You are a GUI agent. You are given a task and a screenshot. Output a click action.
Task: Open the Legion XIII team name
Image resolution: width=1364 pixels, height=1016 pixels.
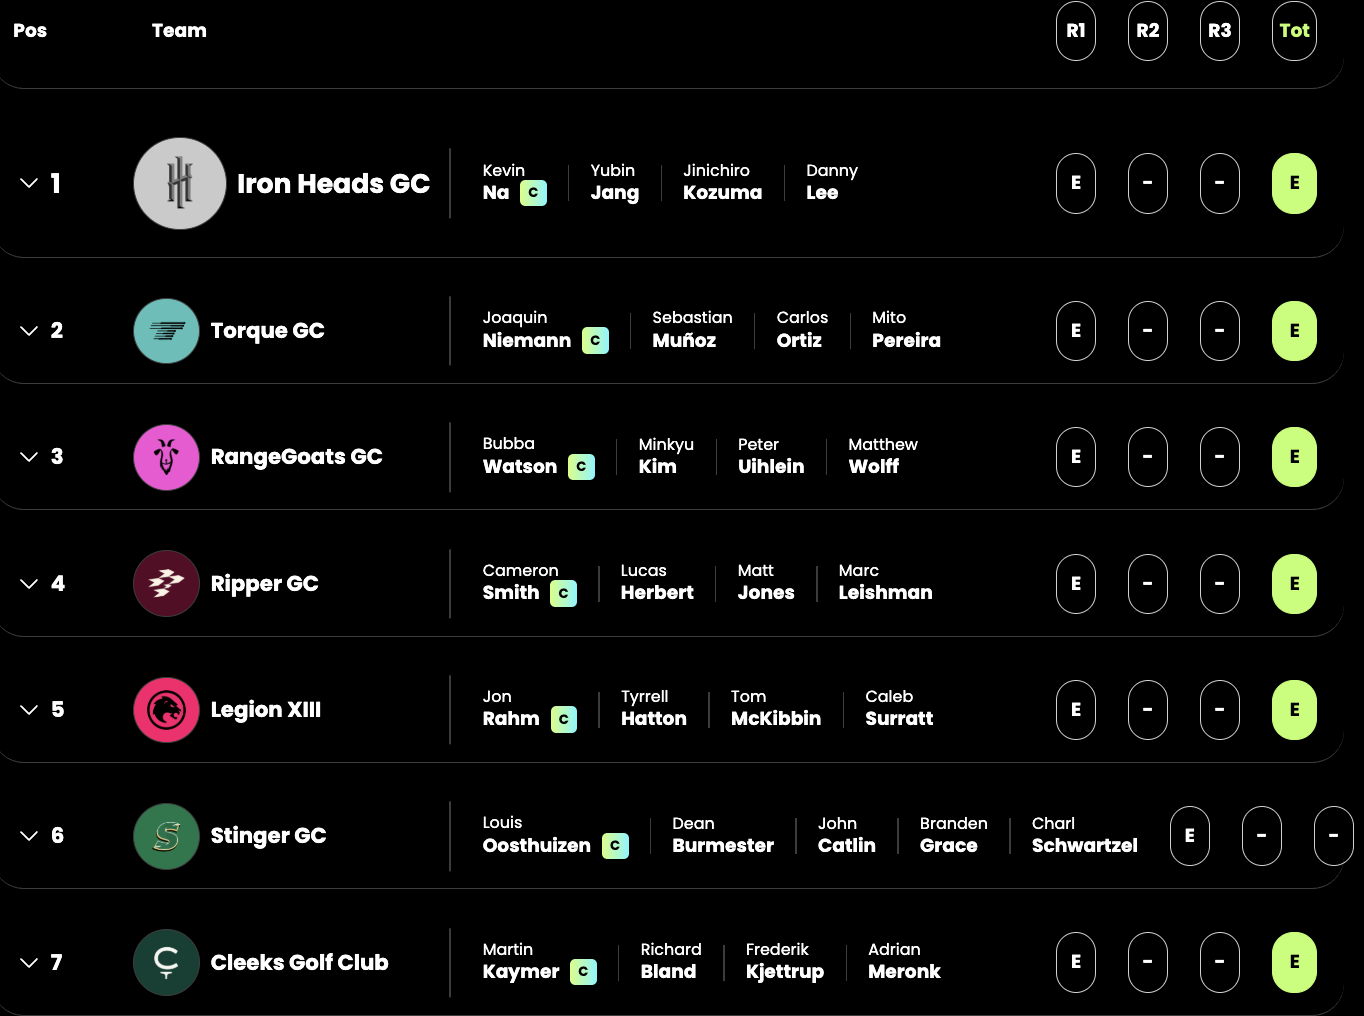(265, 710)
